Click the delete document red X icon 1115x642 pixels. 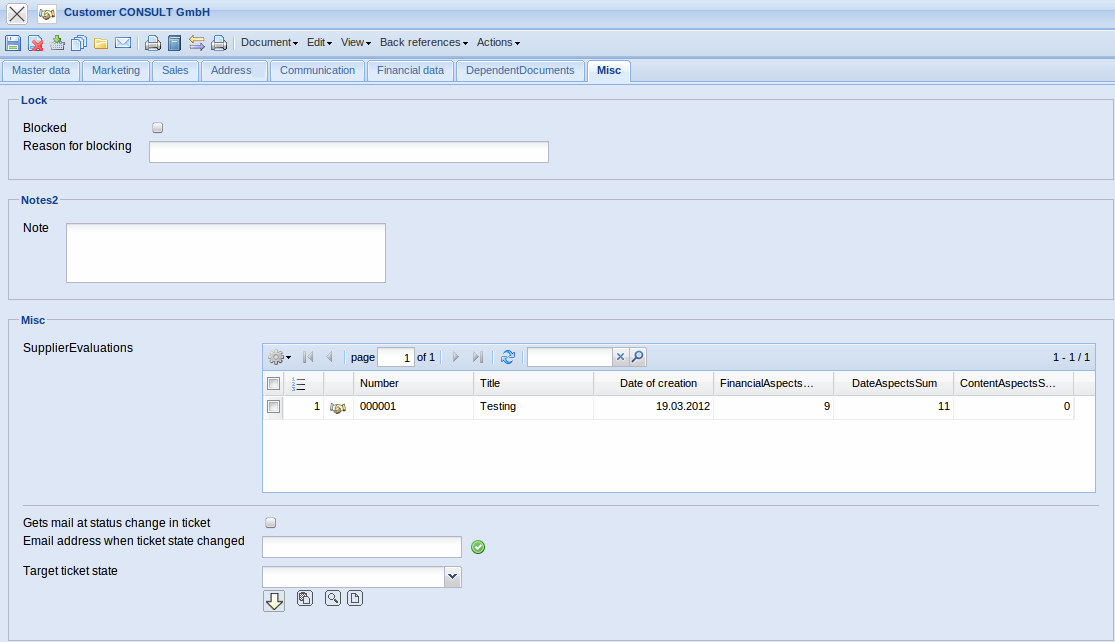(35, 43)
